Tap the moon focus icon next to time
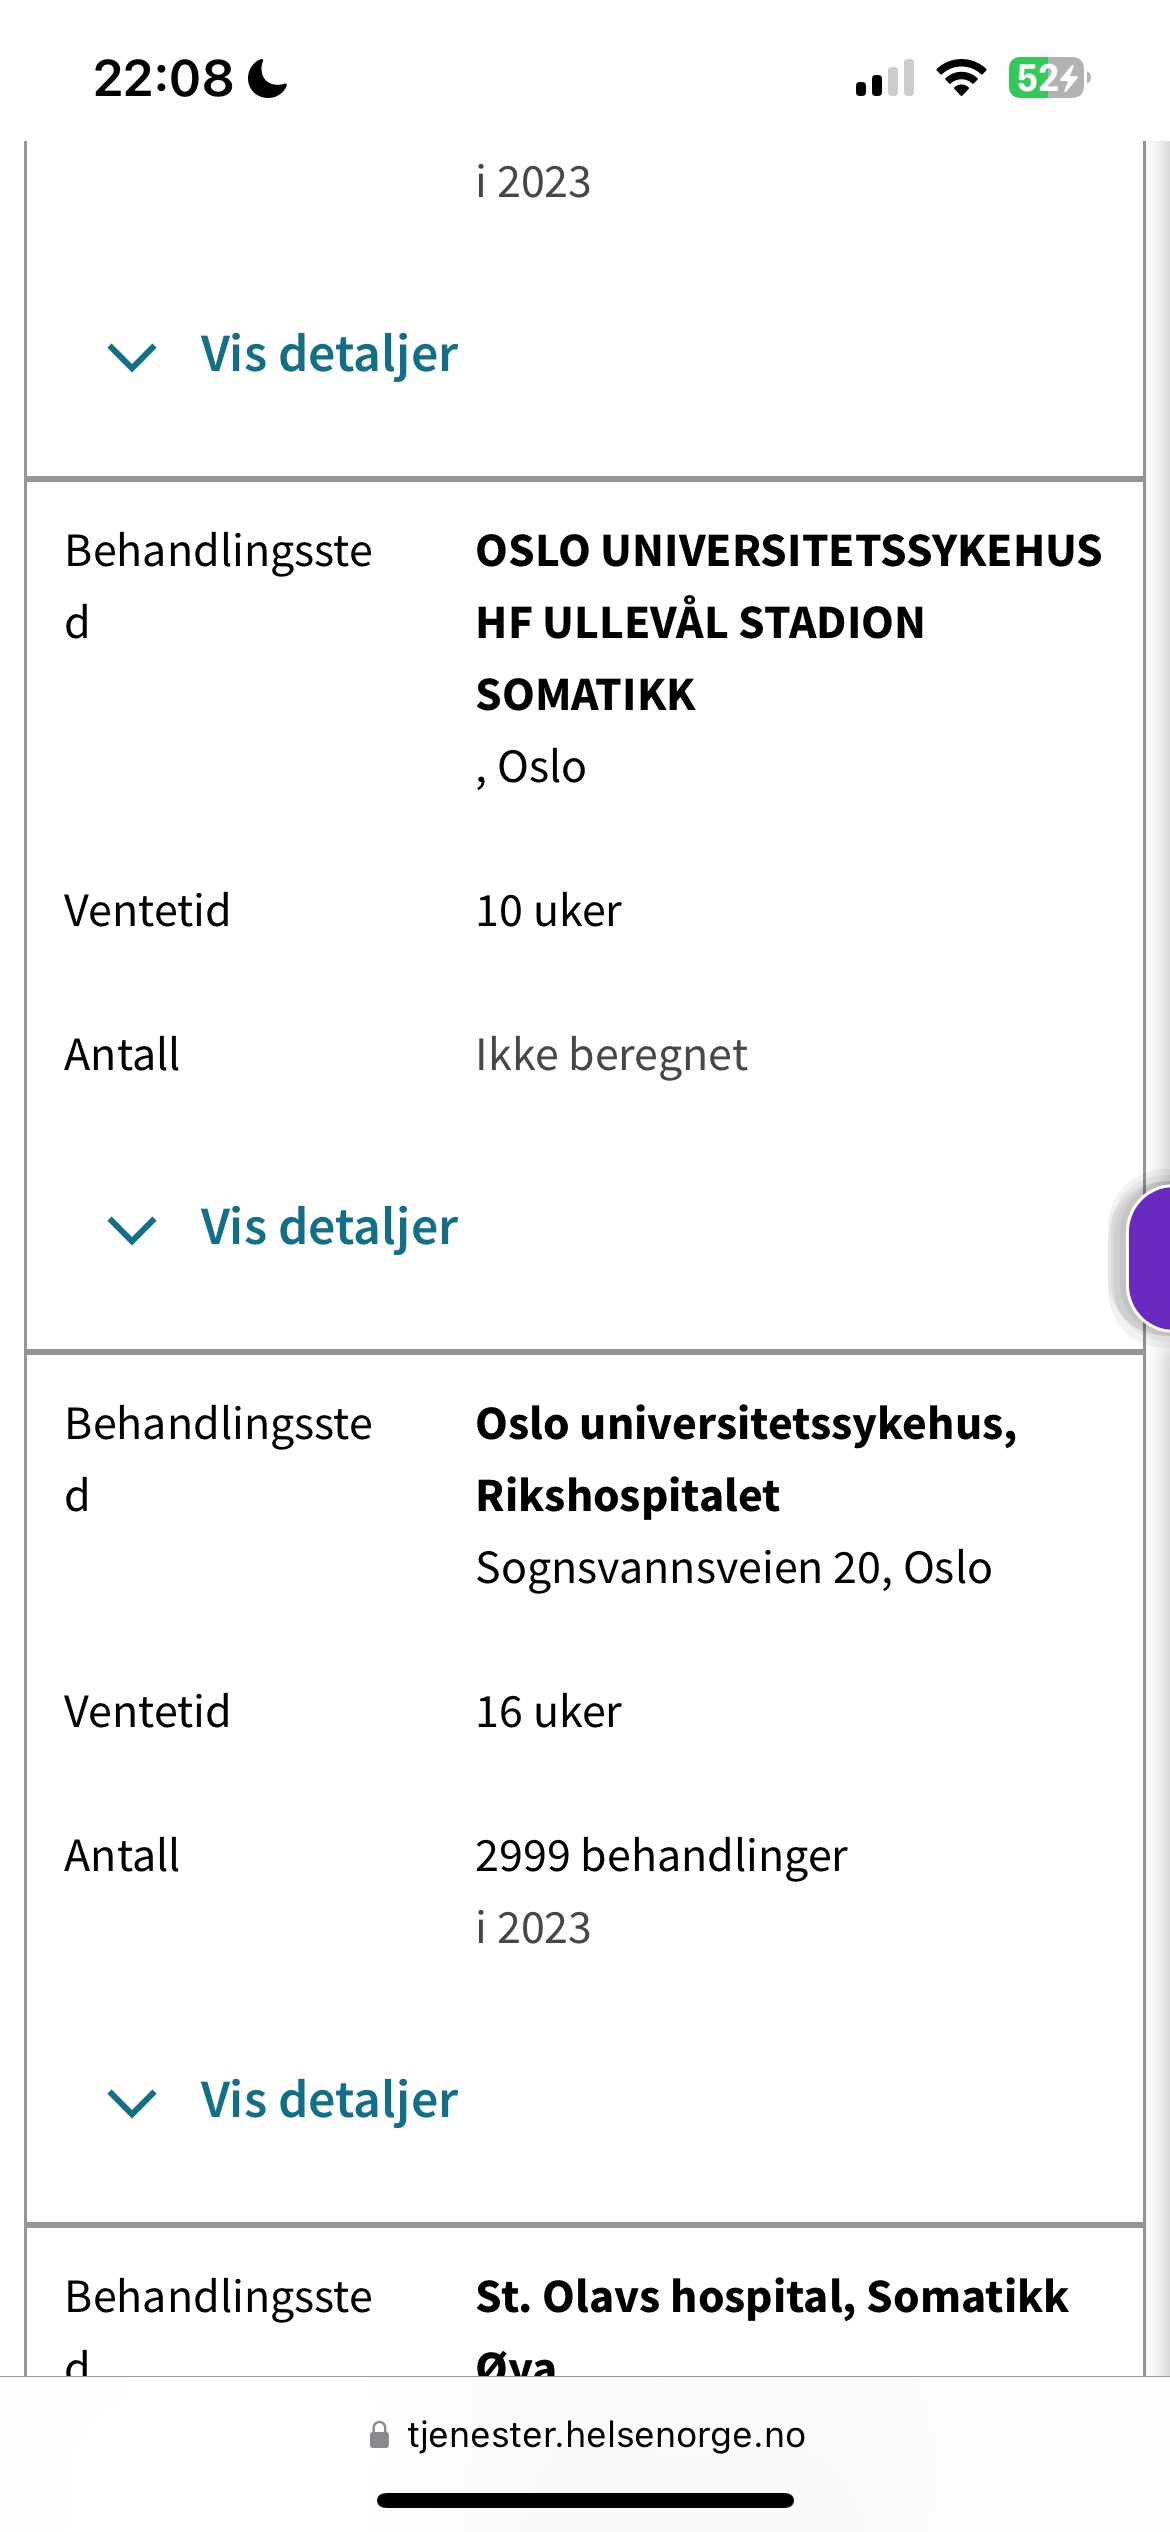This screenshot has width=1170, height=2532. 268,78
